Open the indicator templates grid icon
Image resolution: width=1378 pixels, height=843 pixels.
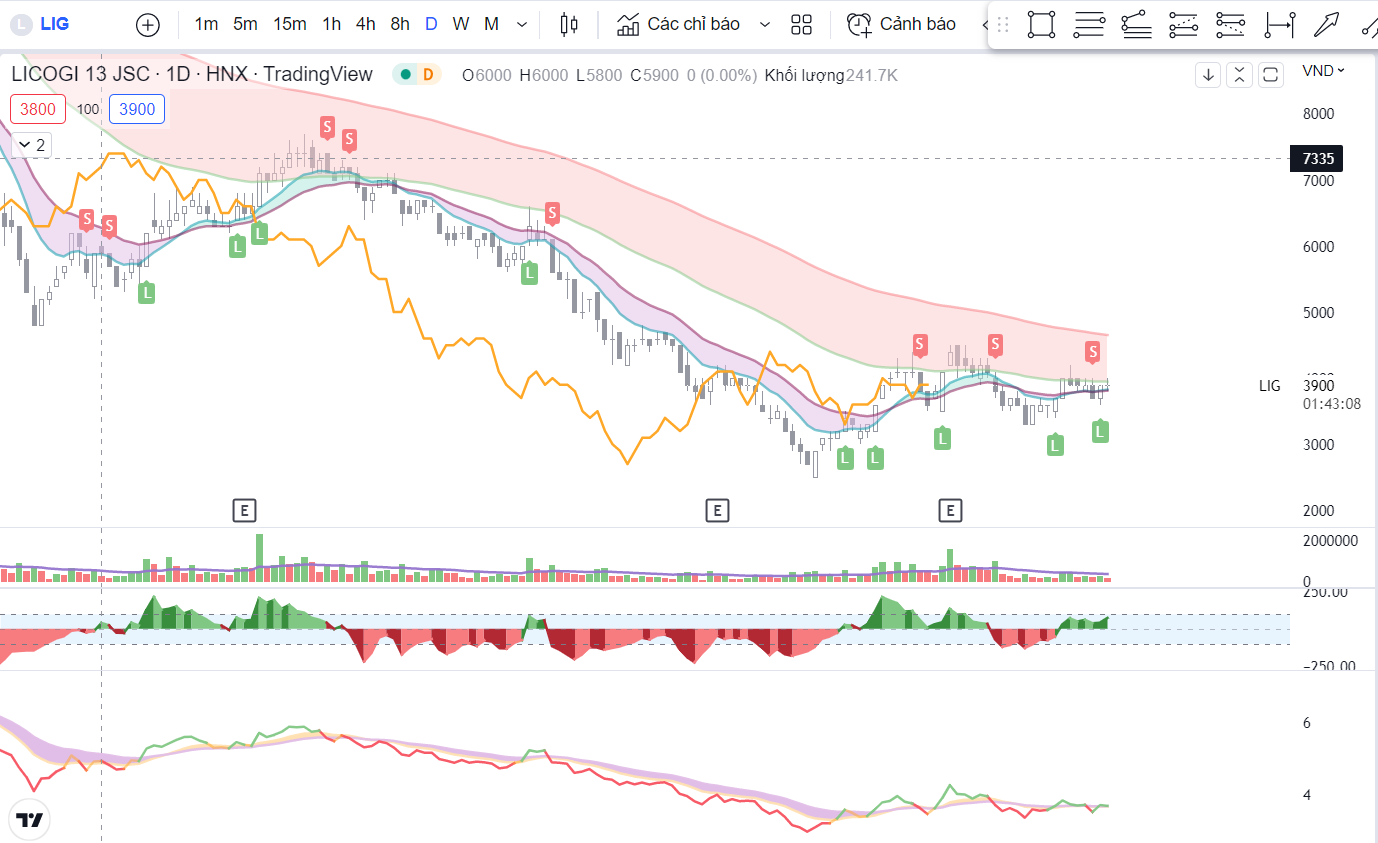(x=801, y=24)
